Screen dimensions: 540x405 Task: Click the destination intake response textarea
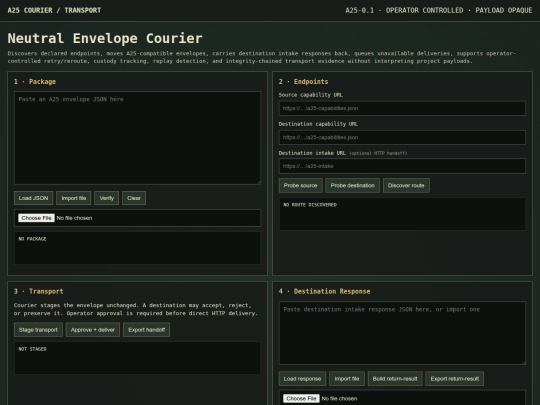(402, 333)
